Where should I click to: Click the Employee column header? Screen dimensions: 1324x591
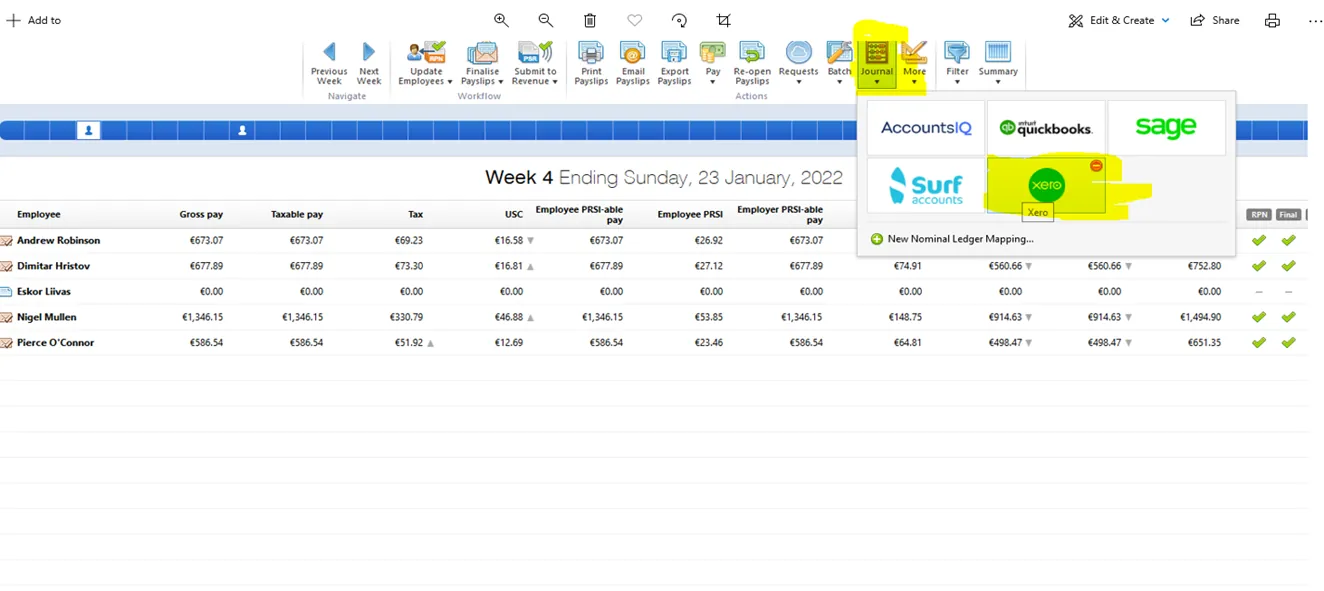(38, 214)
